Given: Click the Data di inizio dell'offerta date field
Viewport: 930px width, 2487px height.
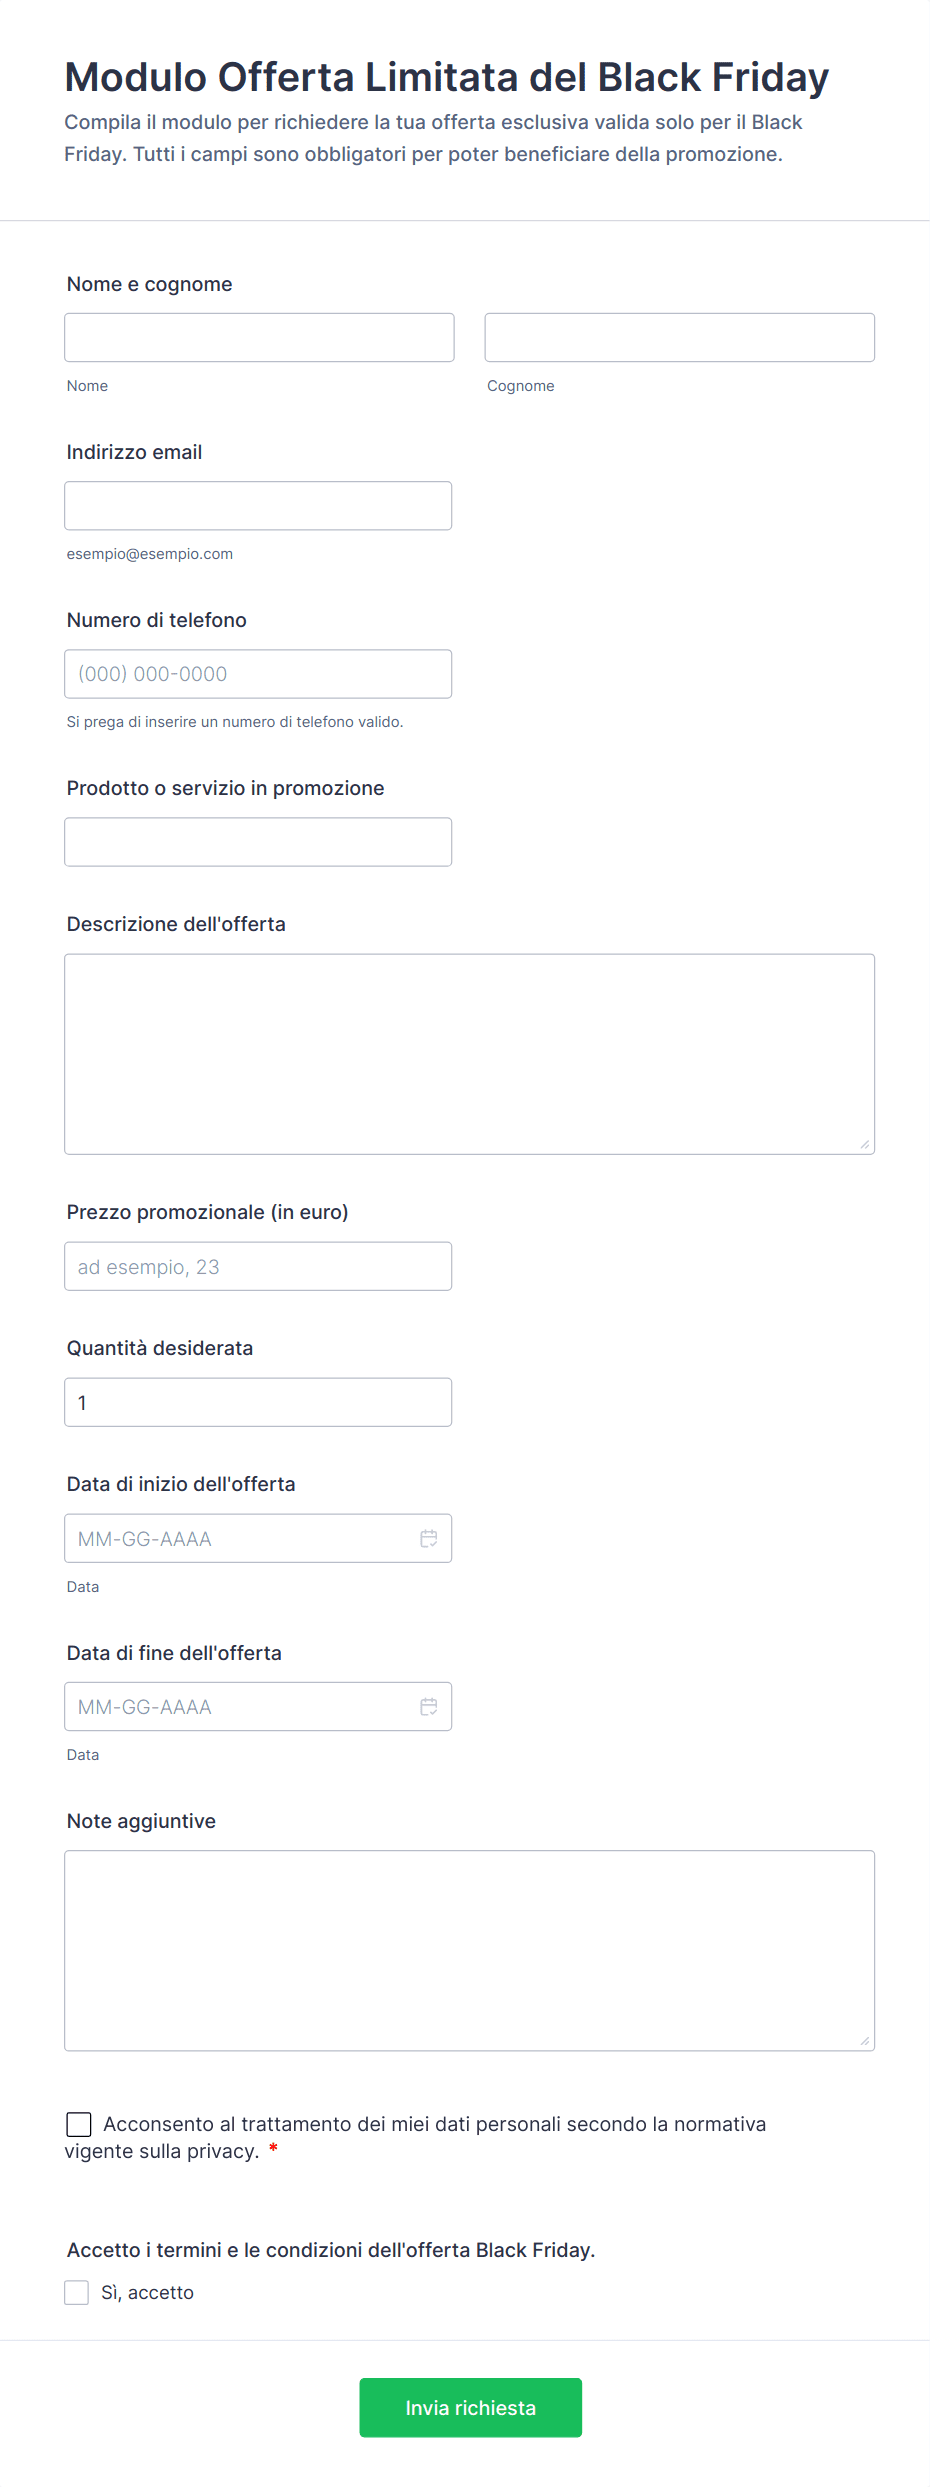Looking at the screenshot, I should coord(258,1538).
